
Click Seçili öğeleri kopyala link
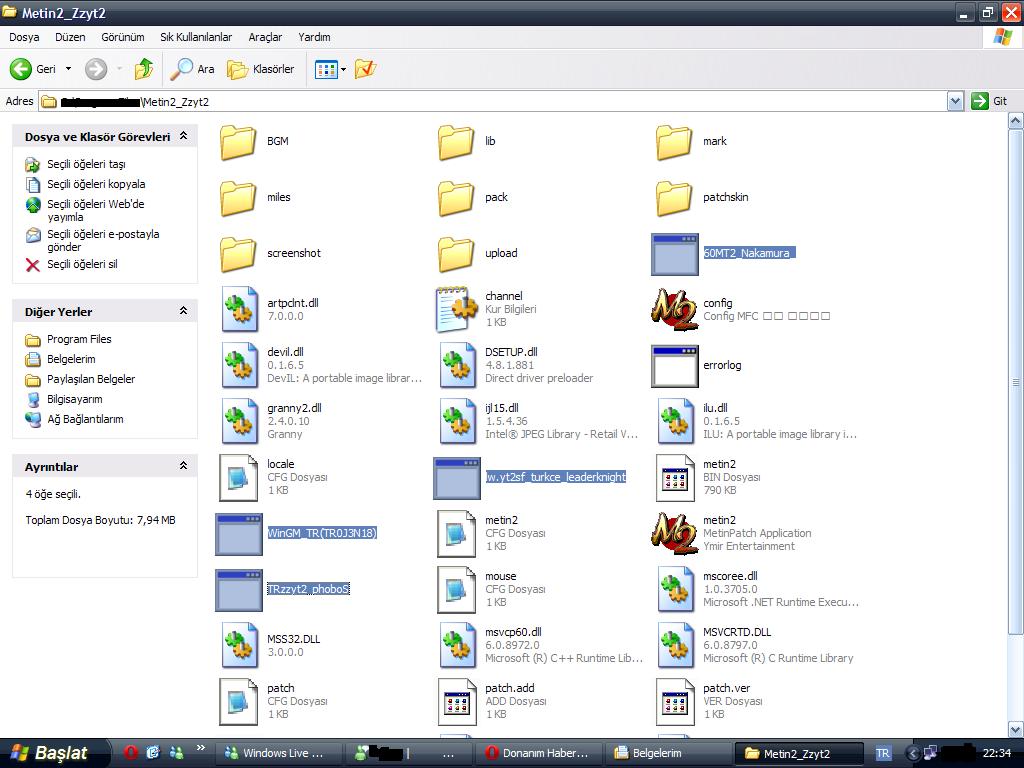[96, 184]
